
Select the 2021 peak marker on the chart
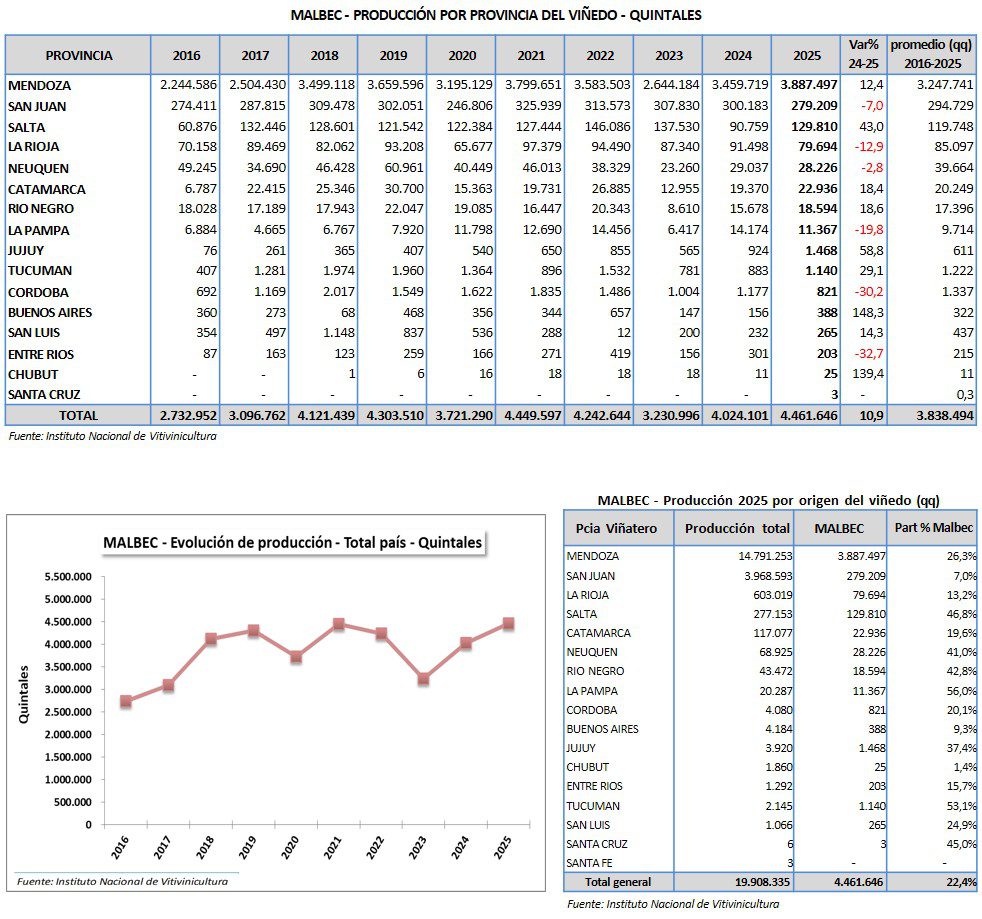[339, 624]
